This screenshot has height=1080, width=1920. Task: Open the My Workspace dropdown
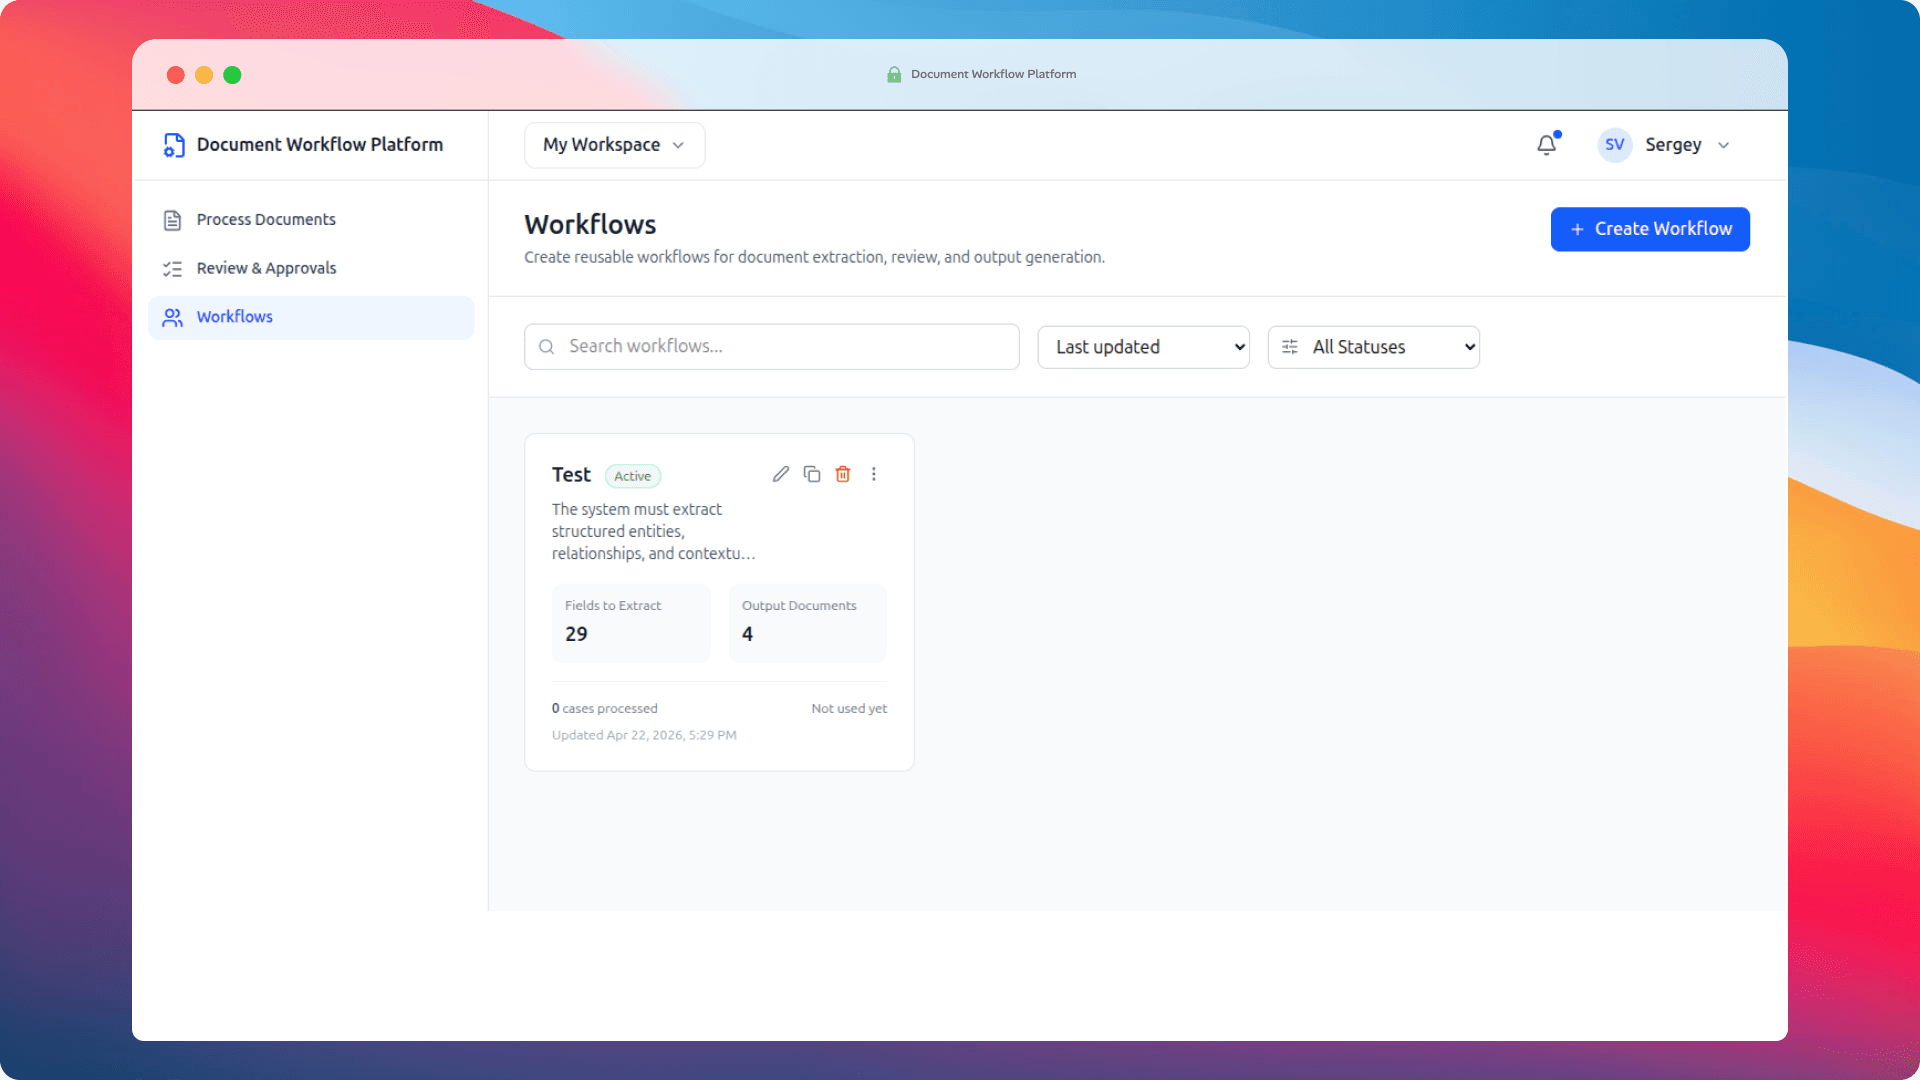613,145
